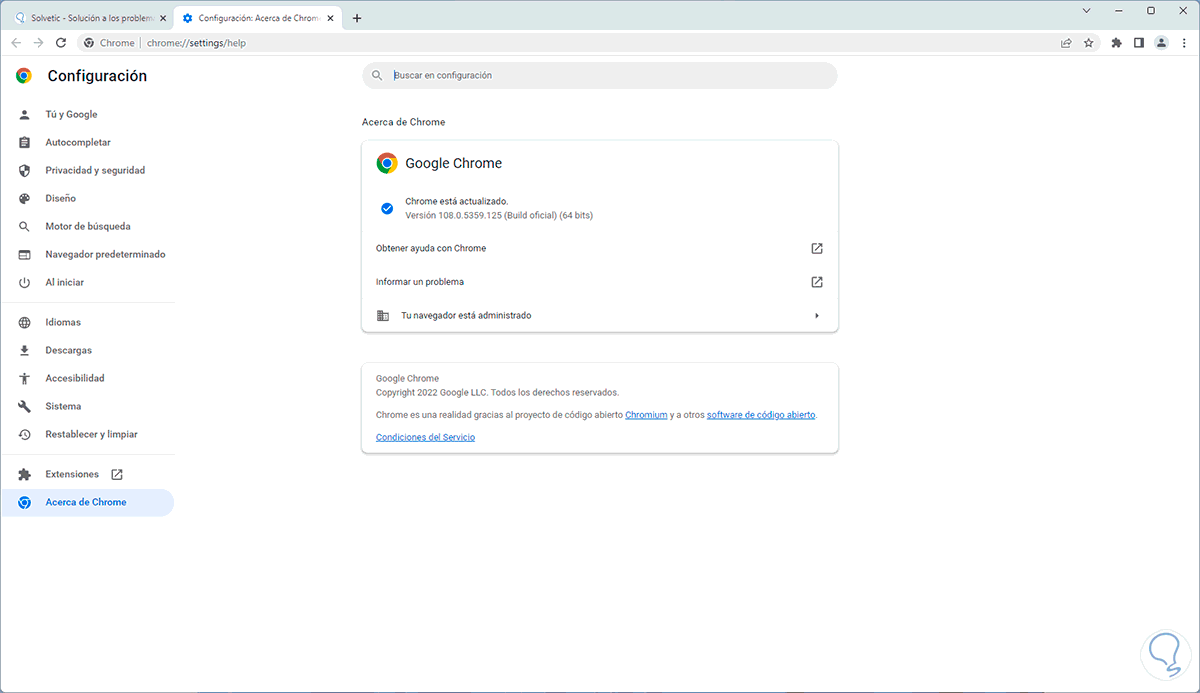This screenshot has height=693, width=1200.
Task: Click the blue checkmark update status icon
Action: coord(386,208)
